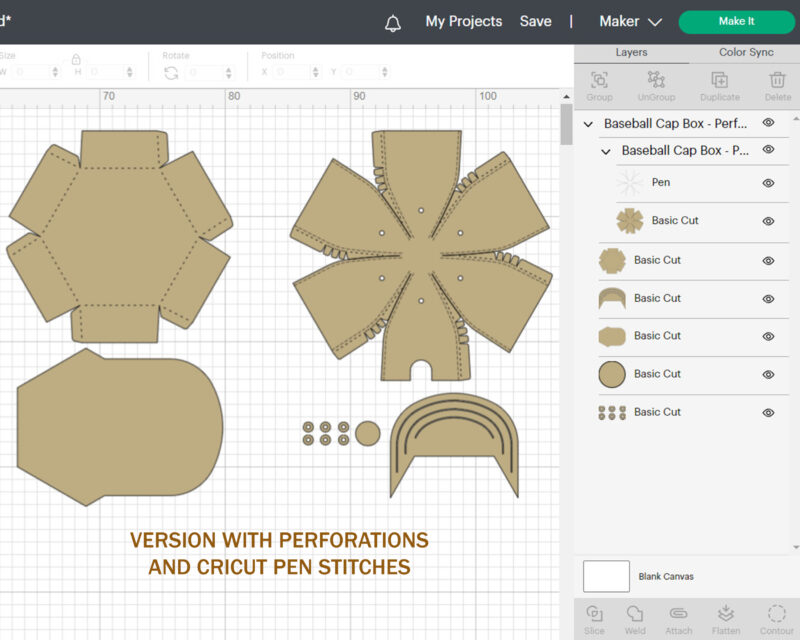Collapse the top Baseball Cap Box group
Image resolution: width=800 pixels, height=640 pixels.
pyautogui.click(x=589, y=124)
